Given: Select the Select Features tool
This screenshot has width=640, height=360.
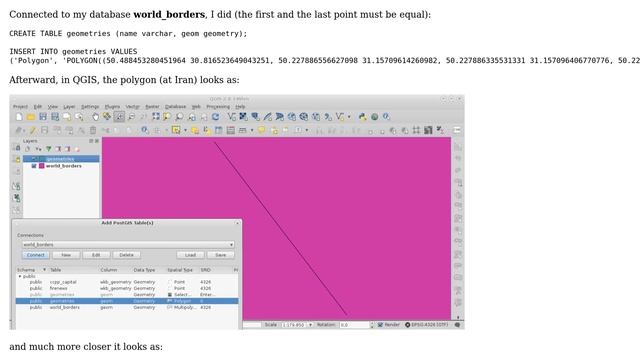Looking at the screenshot, I should click(176, 130).
